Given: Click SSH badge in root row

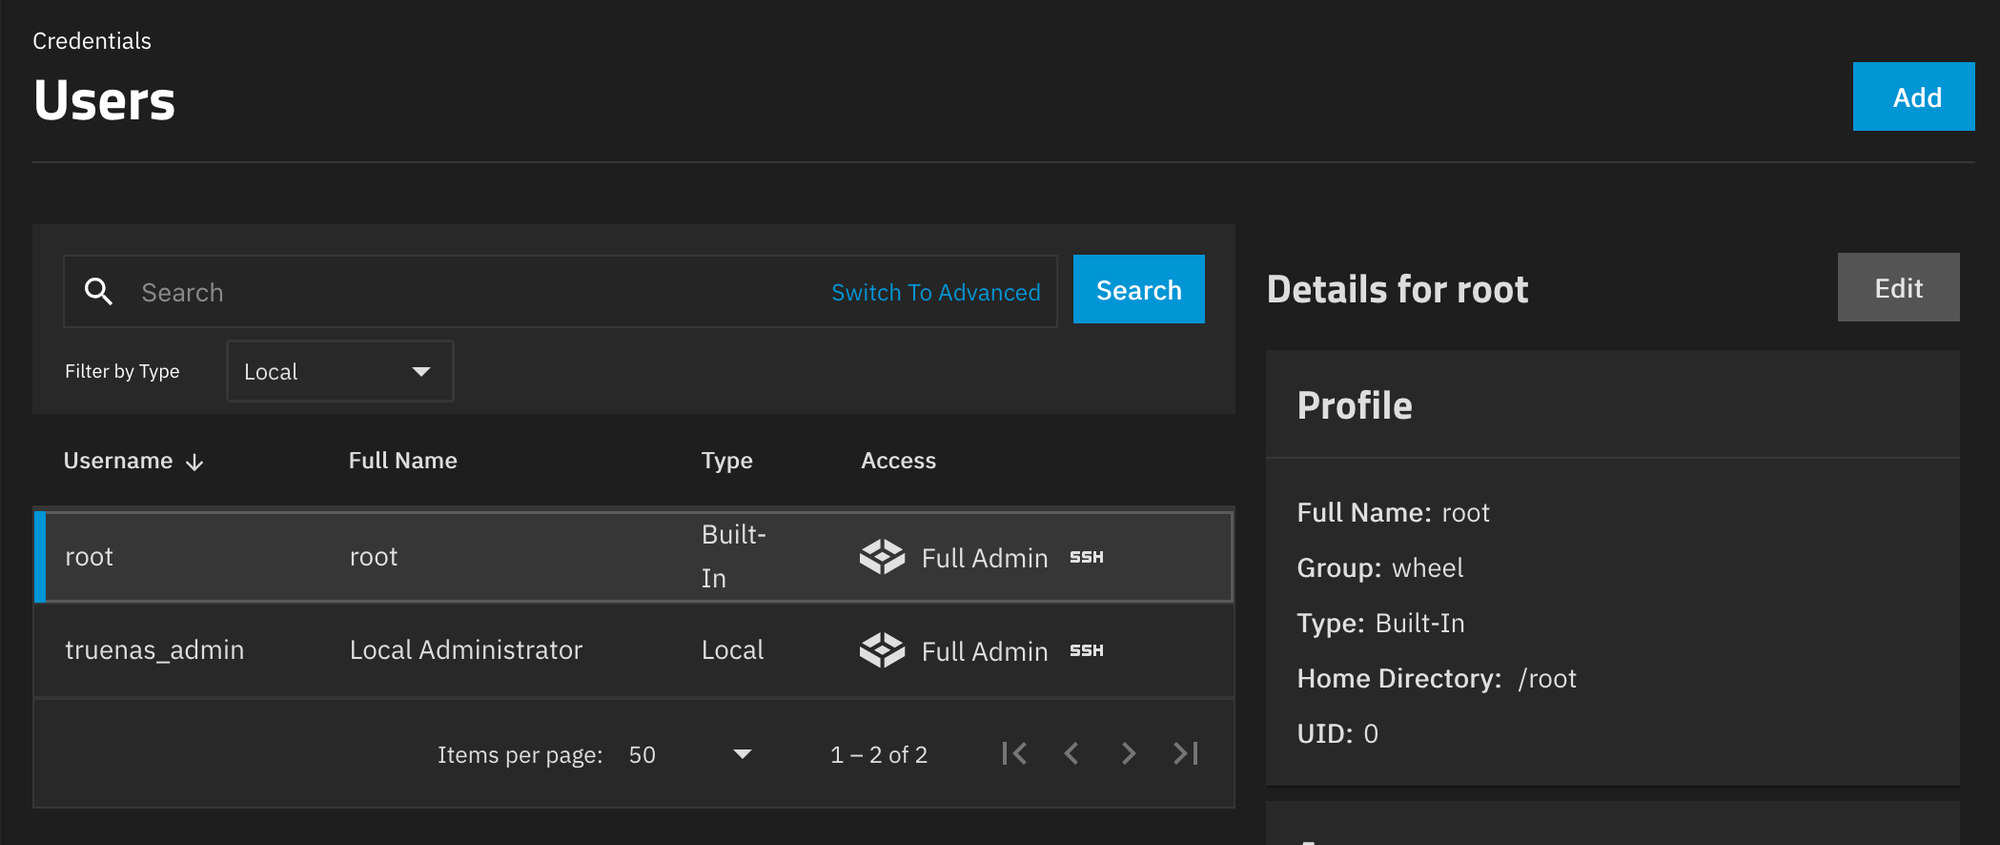Looking at the screenshot, I should coord(1086,557).
